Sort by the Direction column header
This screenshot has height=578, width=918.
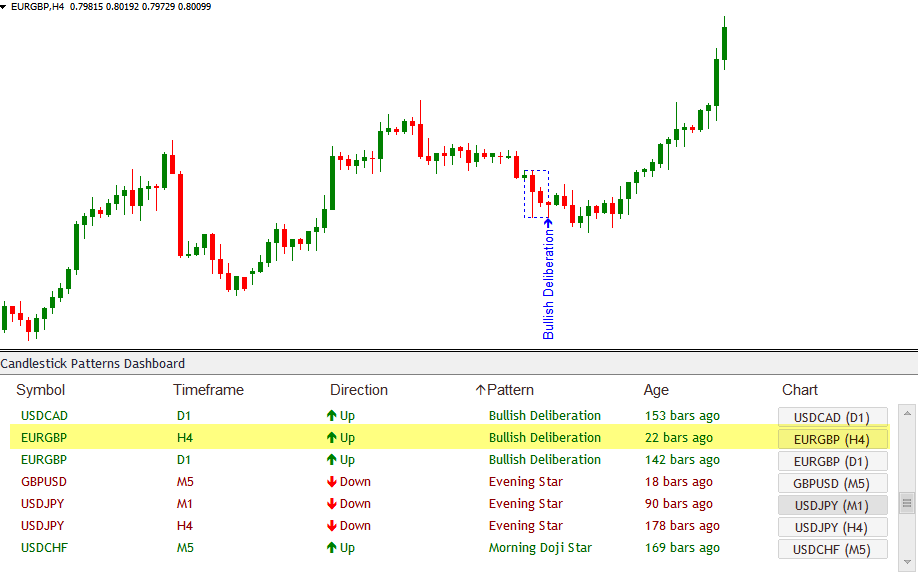359,390
